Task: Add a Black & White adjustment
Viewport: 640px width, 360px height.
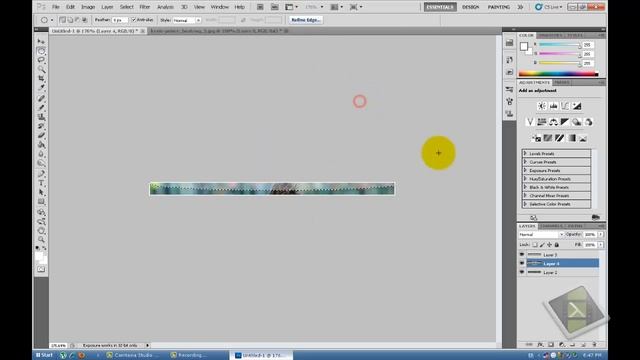Action: [x=565, y=122]
